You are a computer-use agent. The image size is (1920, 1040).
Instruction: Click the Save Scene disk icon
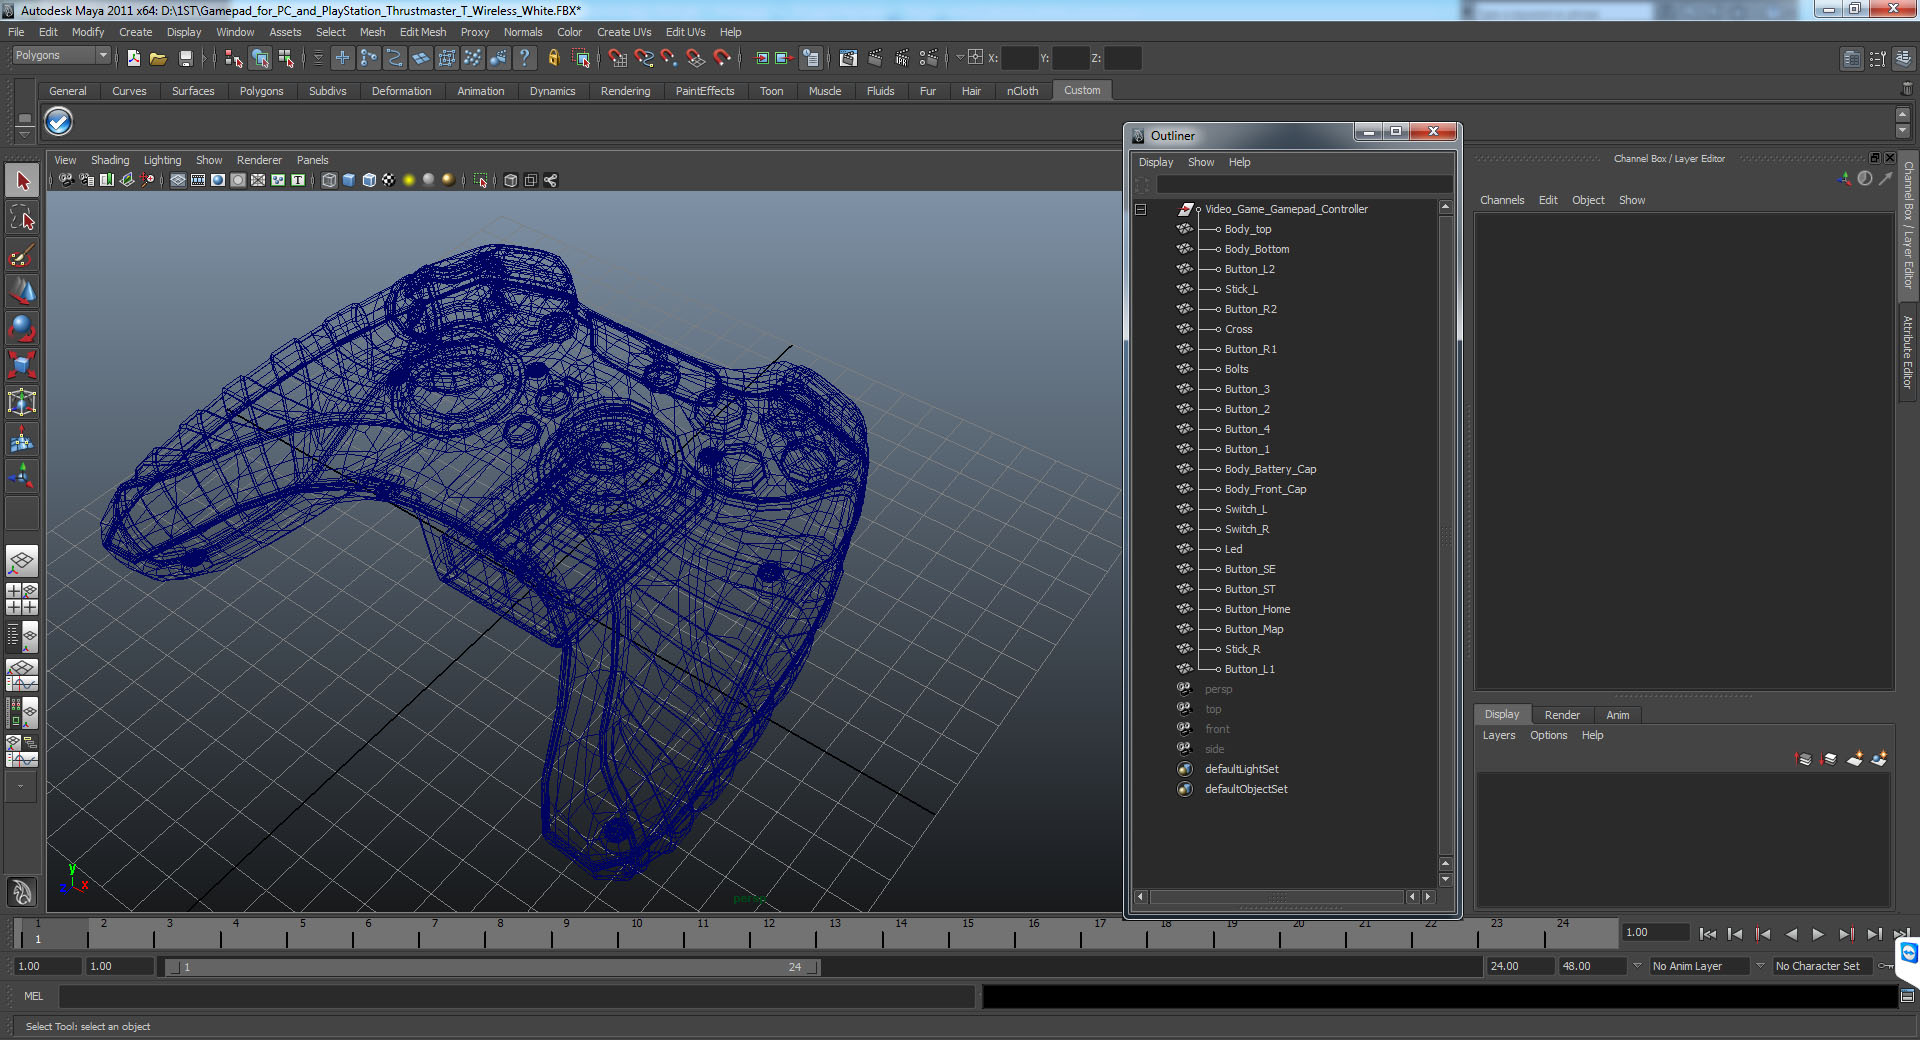(x=185, y=58)
